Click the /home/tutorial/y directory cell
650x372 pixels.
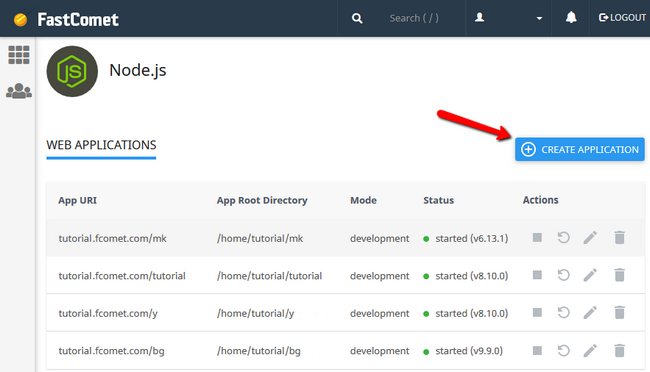coord(255,314)
